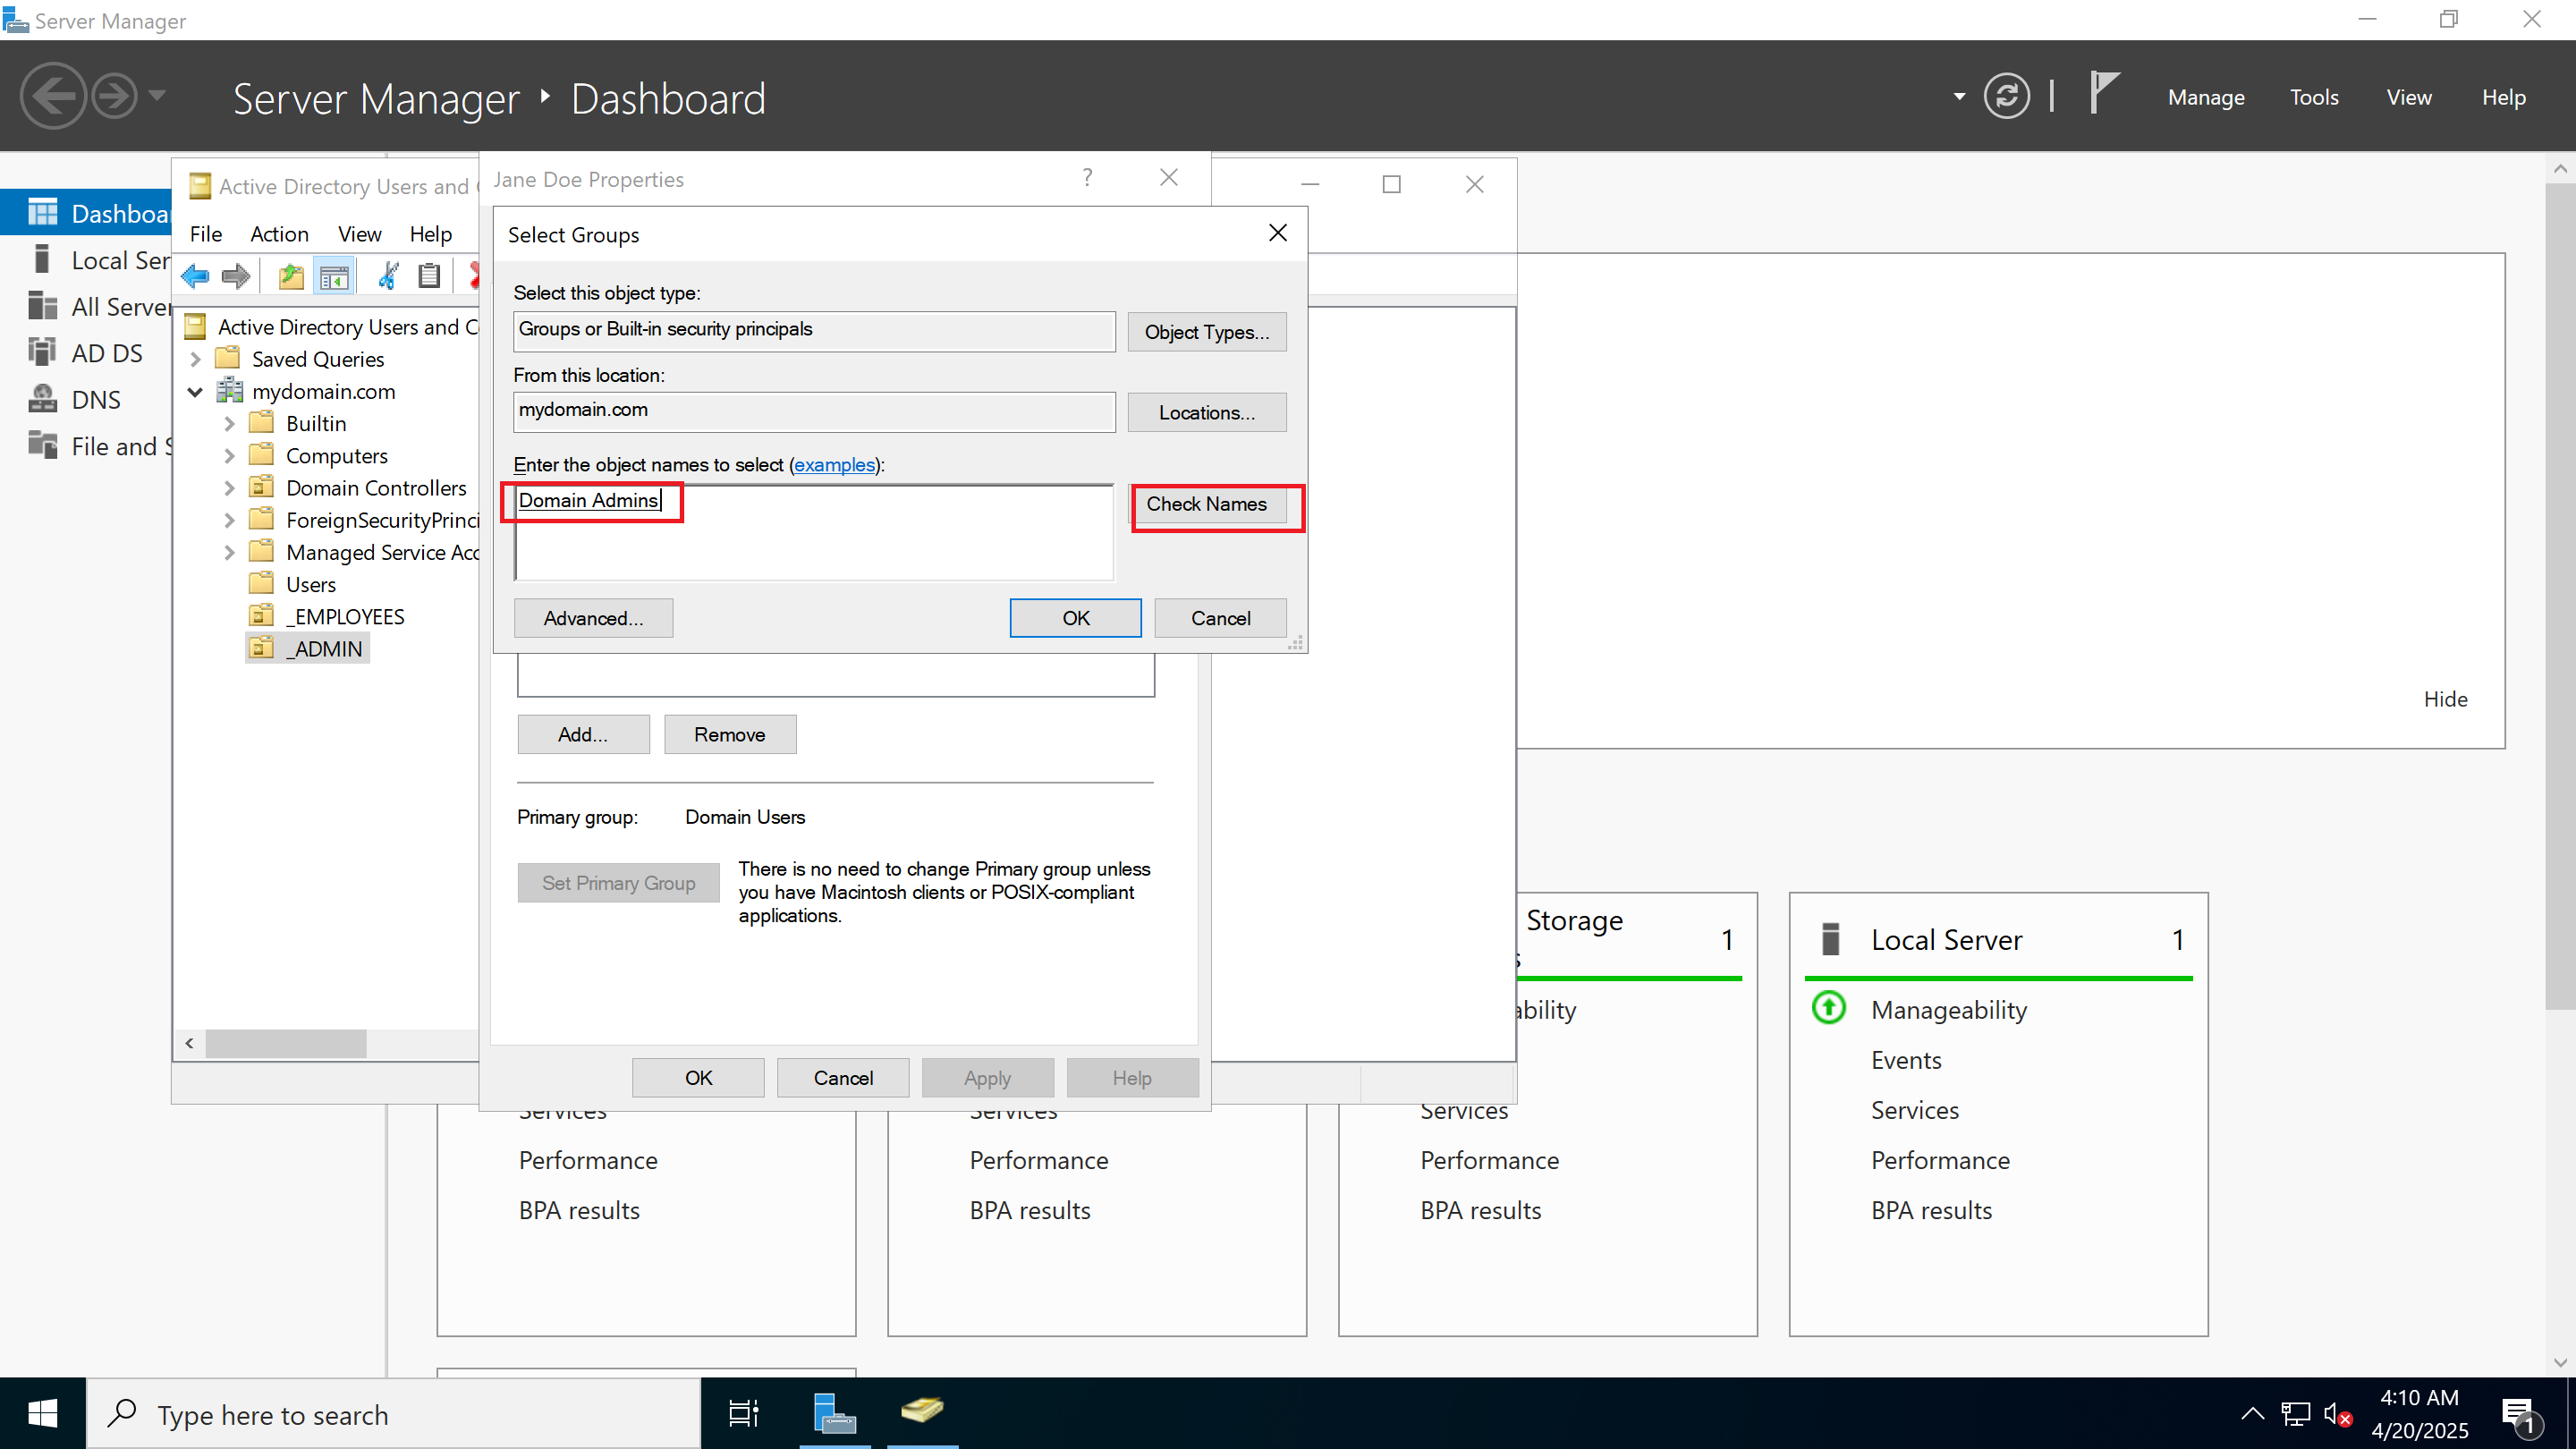The height and width of the screenshot is (1449, 2576).
Task: Click the help question mark in Jane Doe Properties
Action: 1087,178
